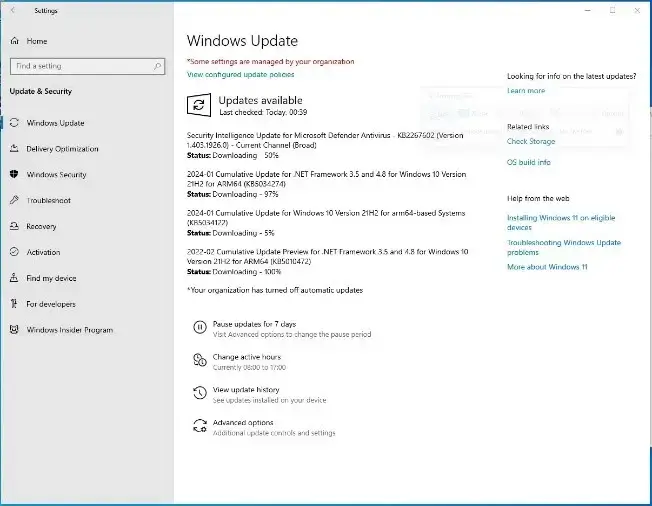The height and width of the screenshot is (506, 652).
Task: Click the Windows Update page title
Action: 242,41
